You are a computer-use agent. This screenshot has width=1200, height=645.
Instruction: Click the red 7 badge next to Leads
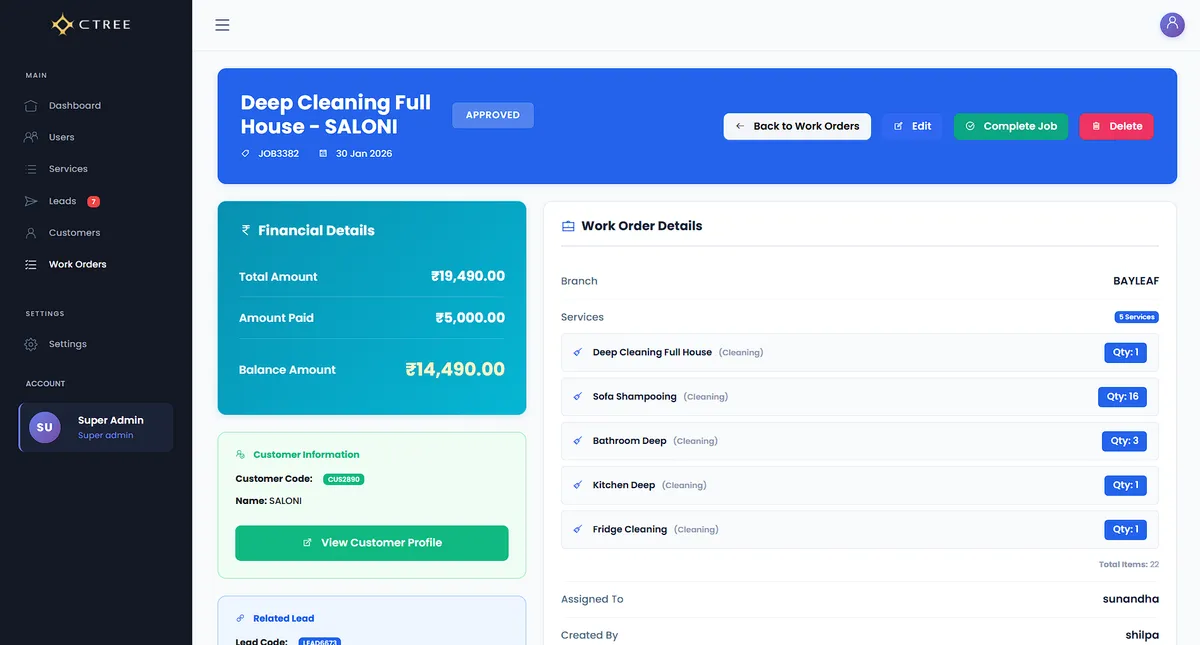93,201
